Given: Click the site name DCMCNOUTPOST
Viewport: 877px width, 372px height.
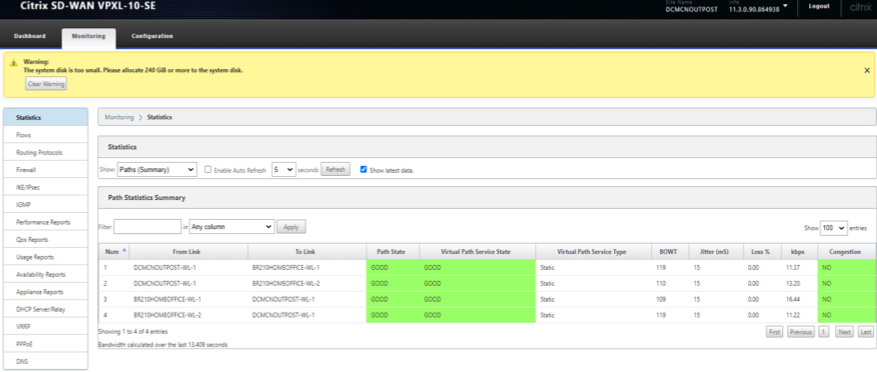Looking at the screenshot, I should tap(691, 10).
